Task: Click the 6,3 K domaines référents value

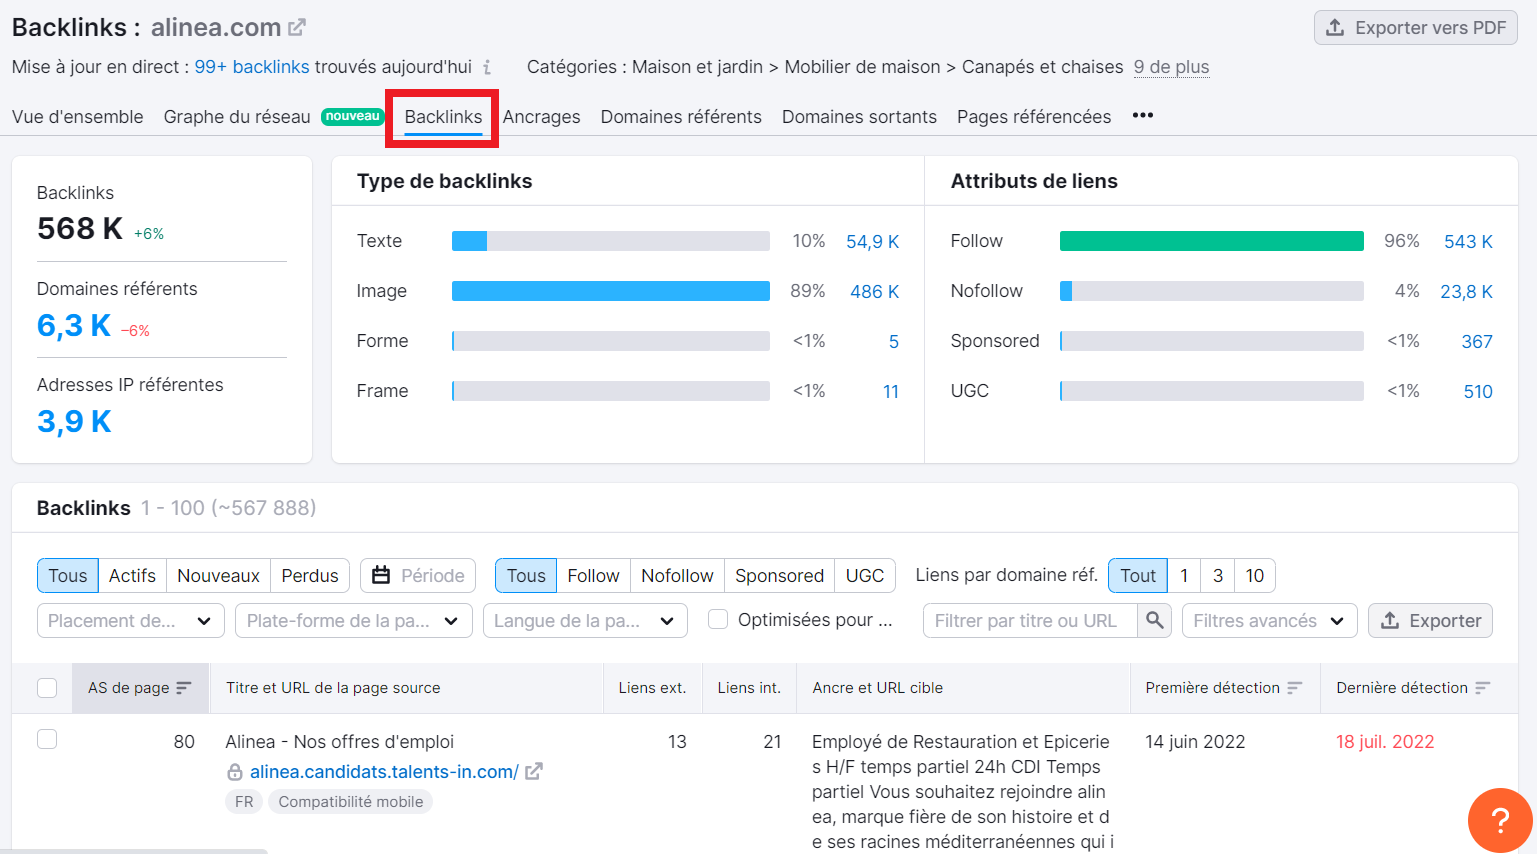Action: click(74, 325)
